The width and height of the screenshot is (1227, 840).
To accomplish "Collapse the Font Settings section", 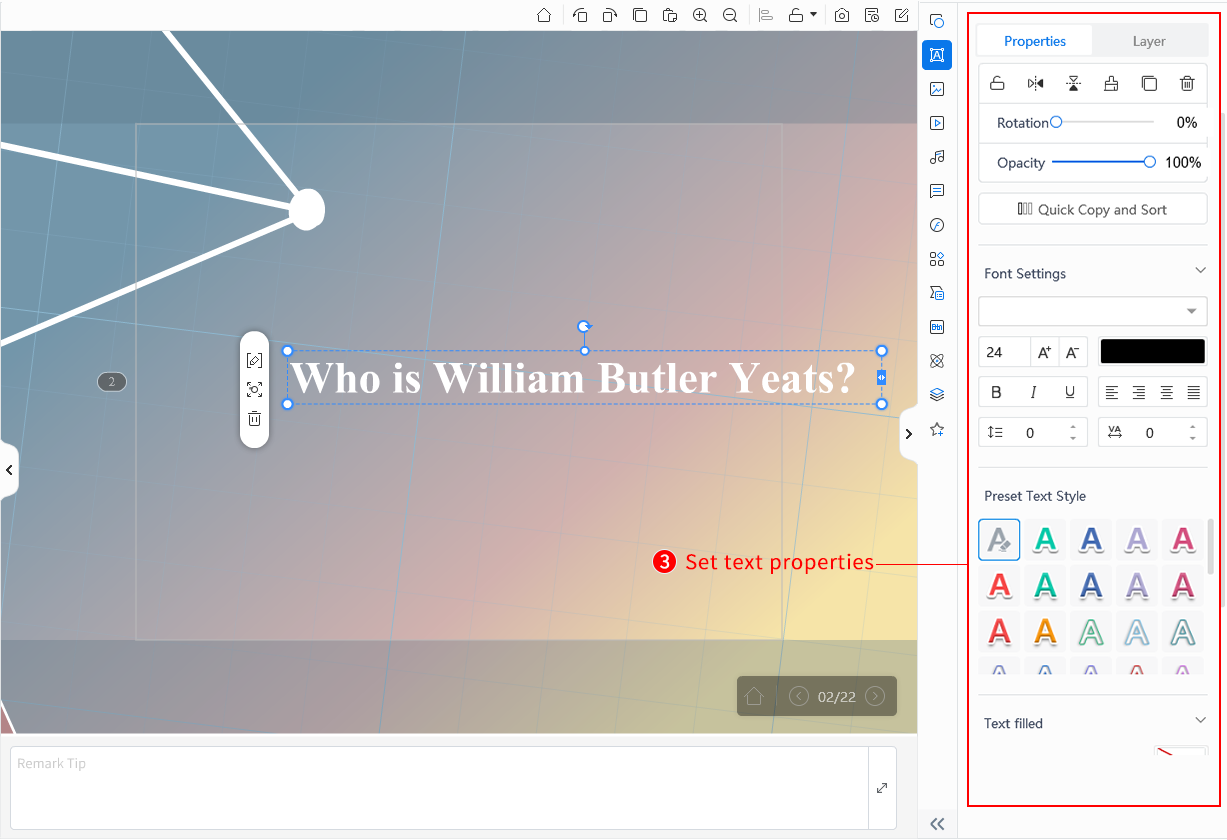I will [x=1201, y=271].
